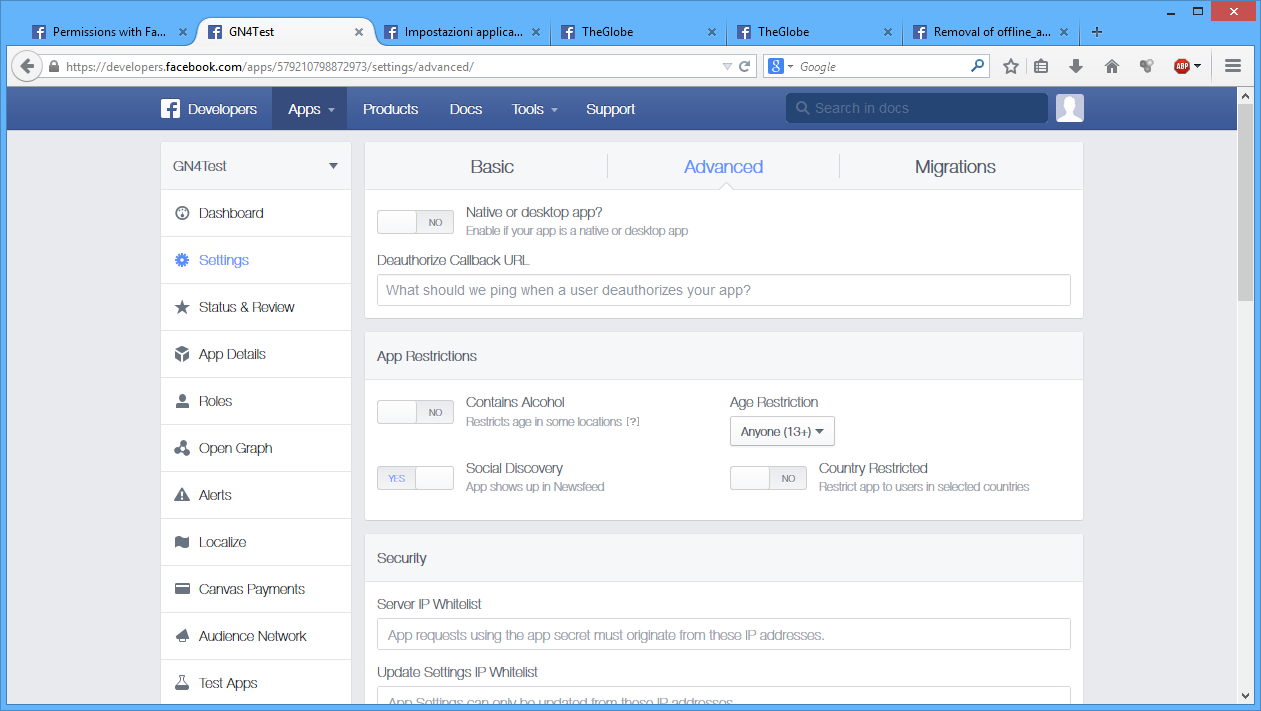The width and height of the screenshot is (1261, 711).
Task: Open the Products navigation link
Action: (390, 109)
